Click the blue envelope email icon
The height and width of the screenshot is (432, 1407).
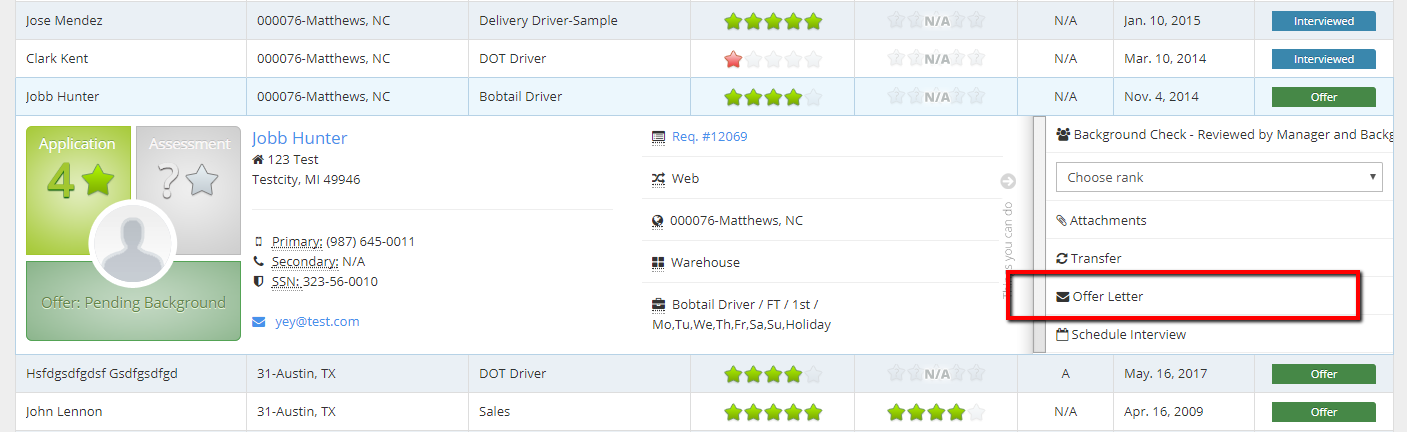[259, 322]
